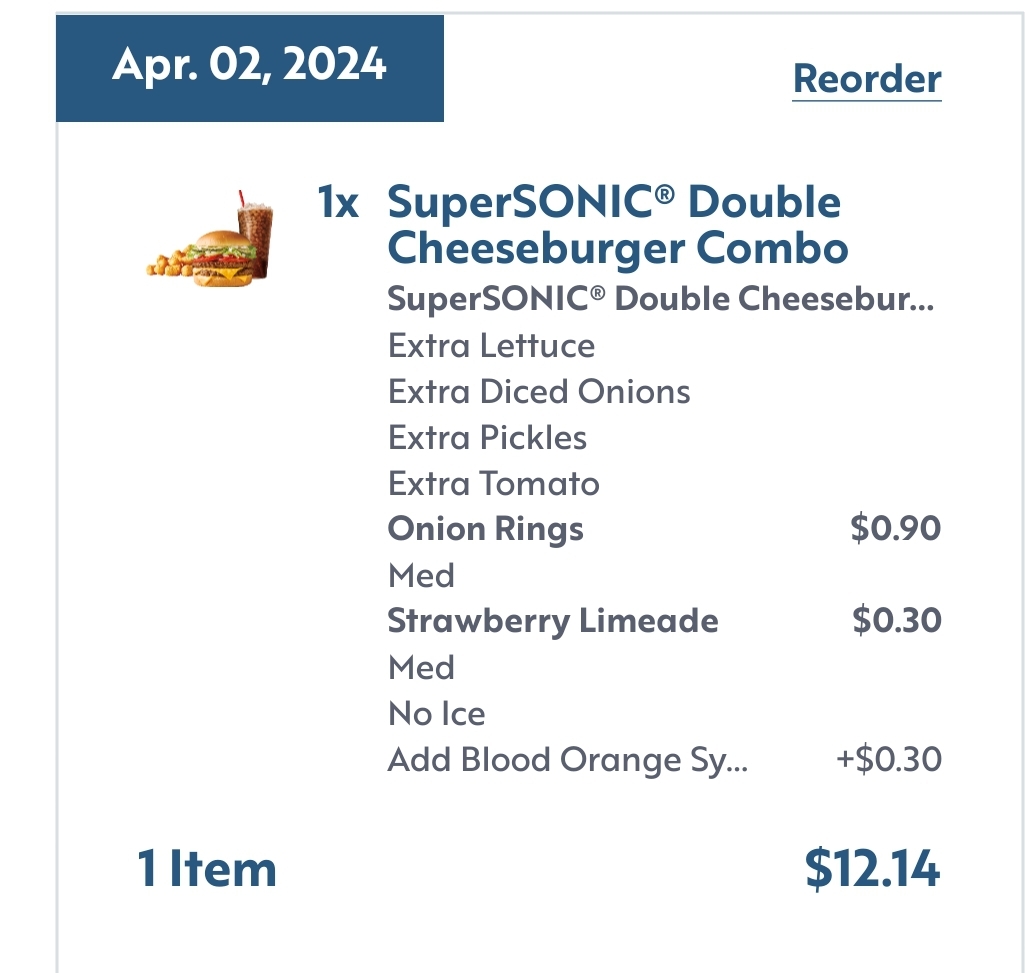This screenshot has width=1027, height=973.
Task: Click the Med size under Onion Rings
Action: (421, 576)
